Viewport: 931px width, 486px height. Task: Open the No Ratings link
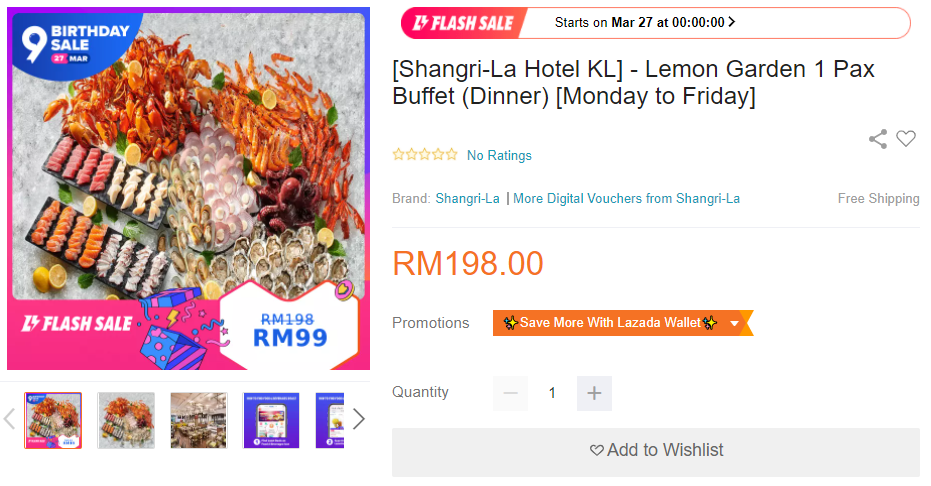[499, 155]
